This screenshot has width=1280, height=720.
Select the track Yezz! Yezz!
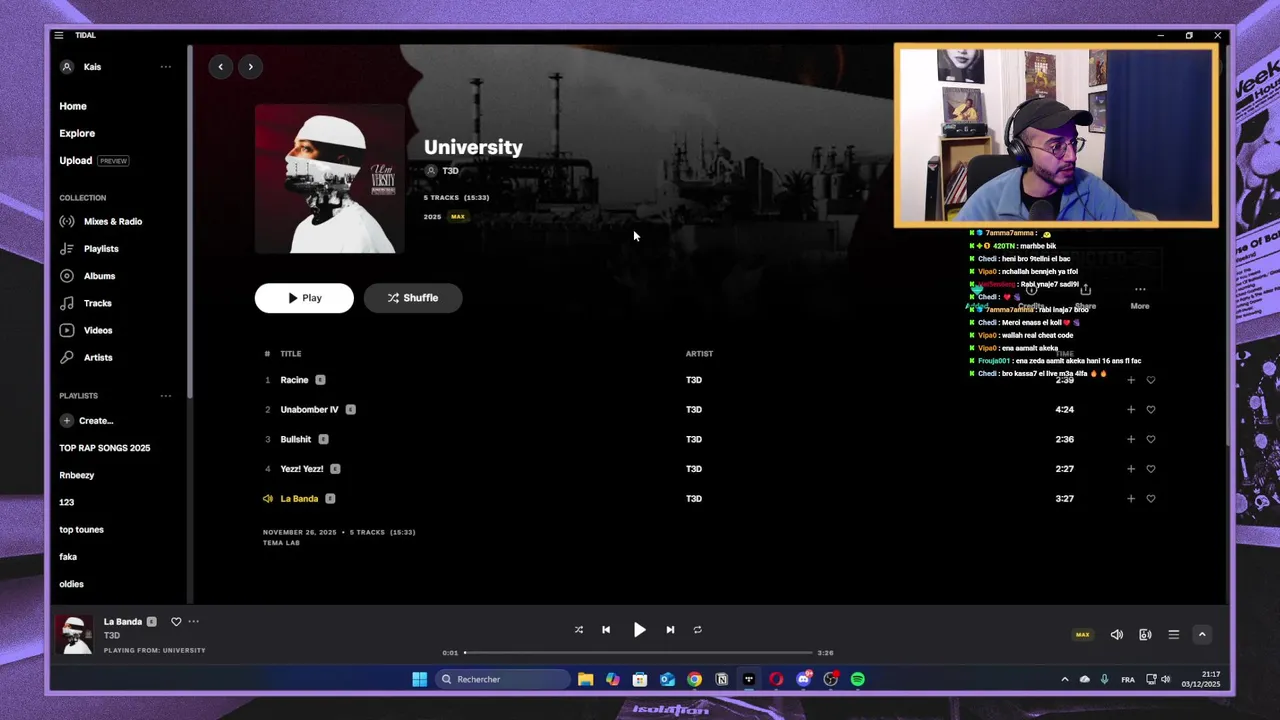(x=302, y=469)
